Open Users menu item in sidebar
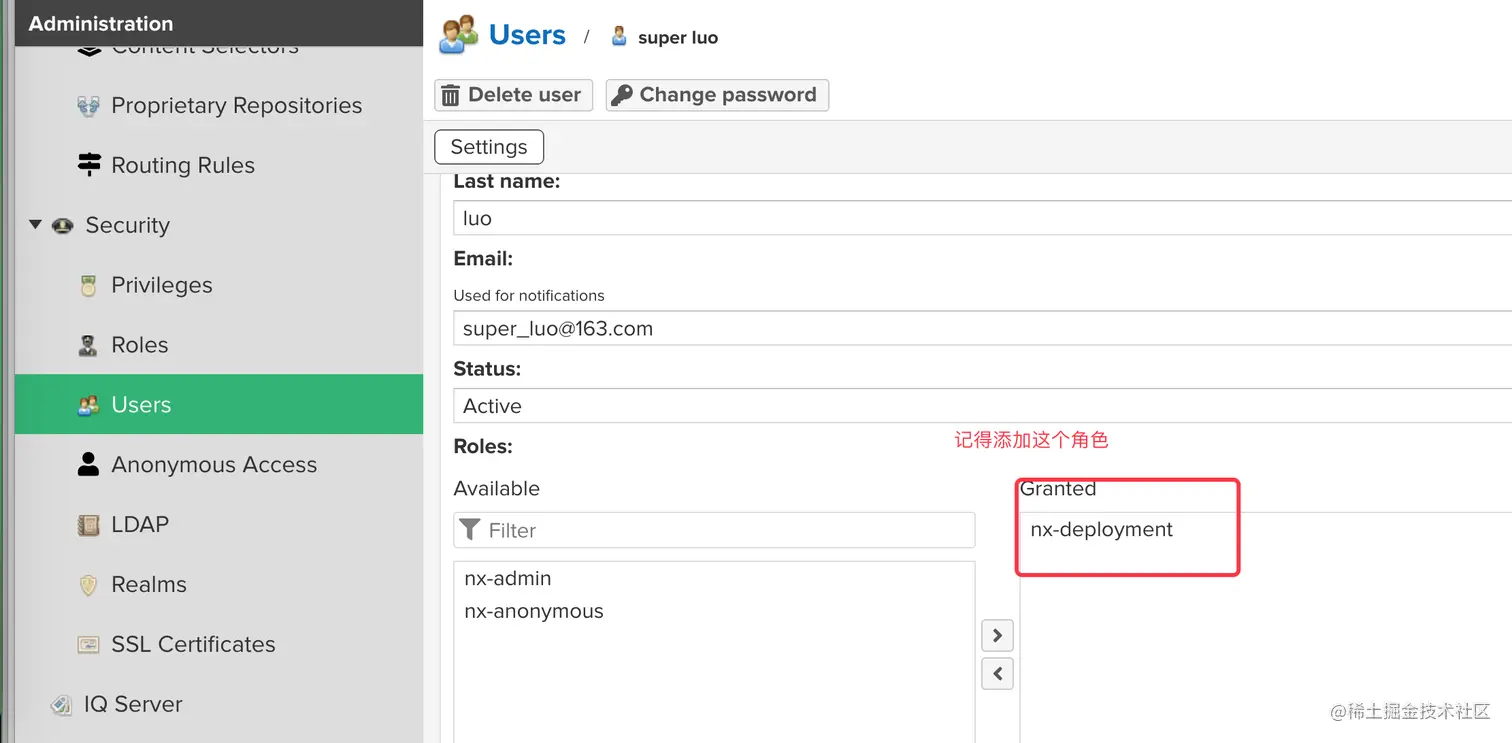Viewport: 1512px width, 743px height. click(x=141, y=405)
